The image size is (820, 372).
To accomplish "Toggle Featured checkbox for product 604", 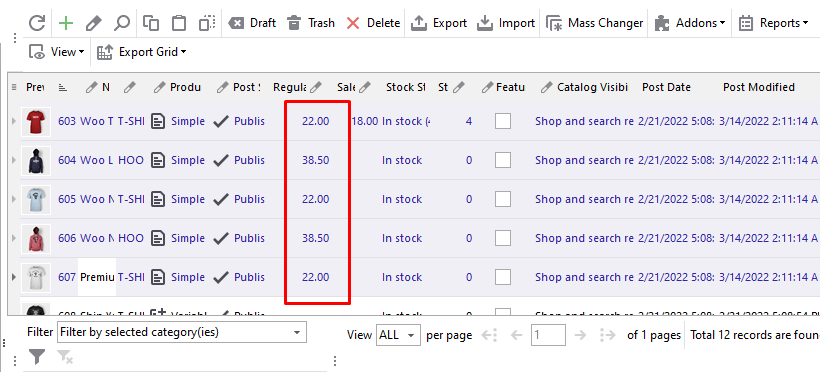I will 503,160.
